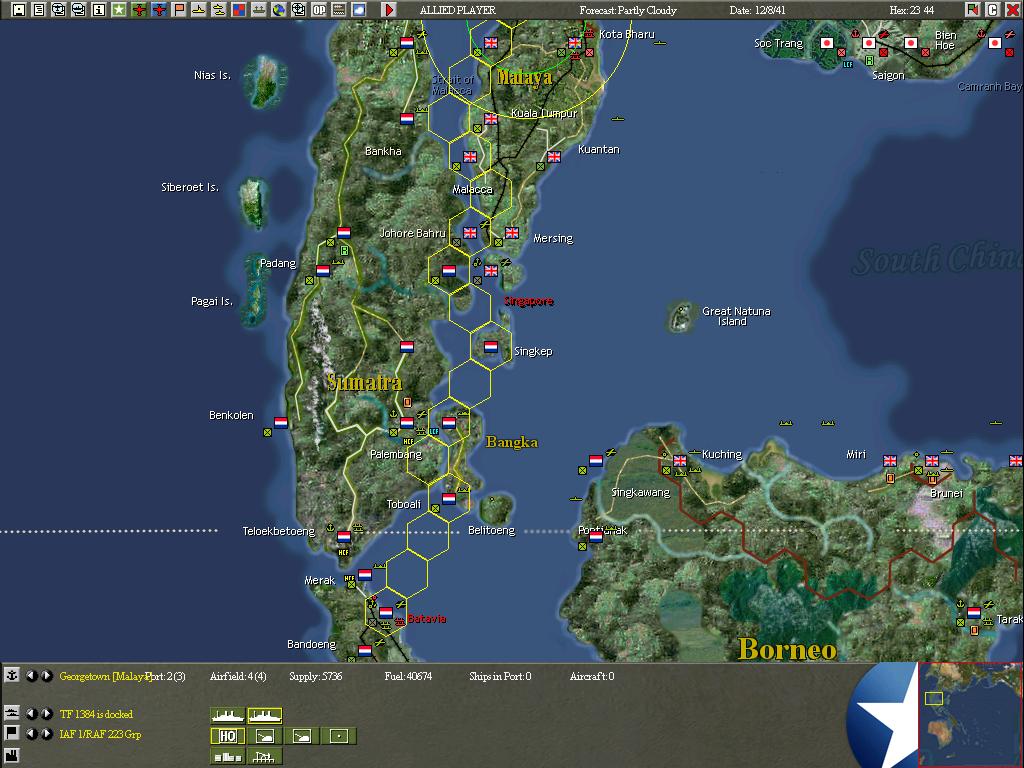Click the 'Fuel: 40674' readout
This screenshot has height=768, width=1024.
[408, 676]
